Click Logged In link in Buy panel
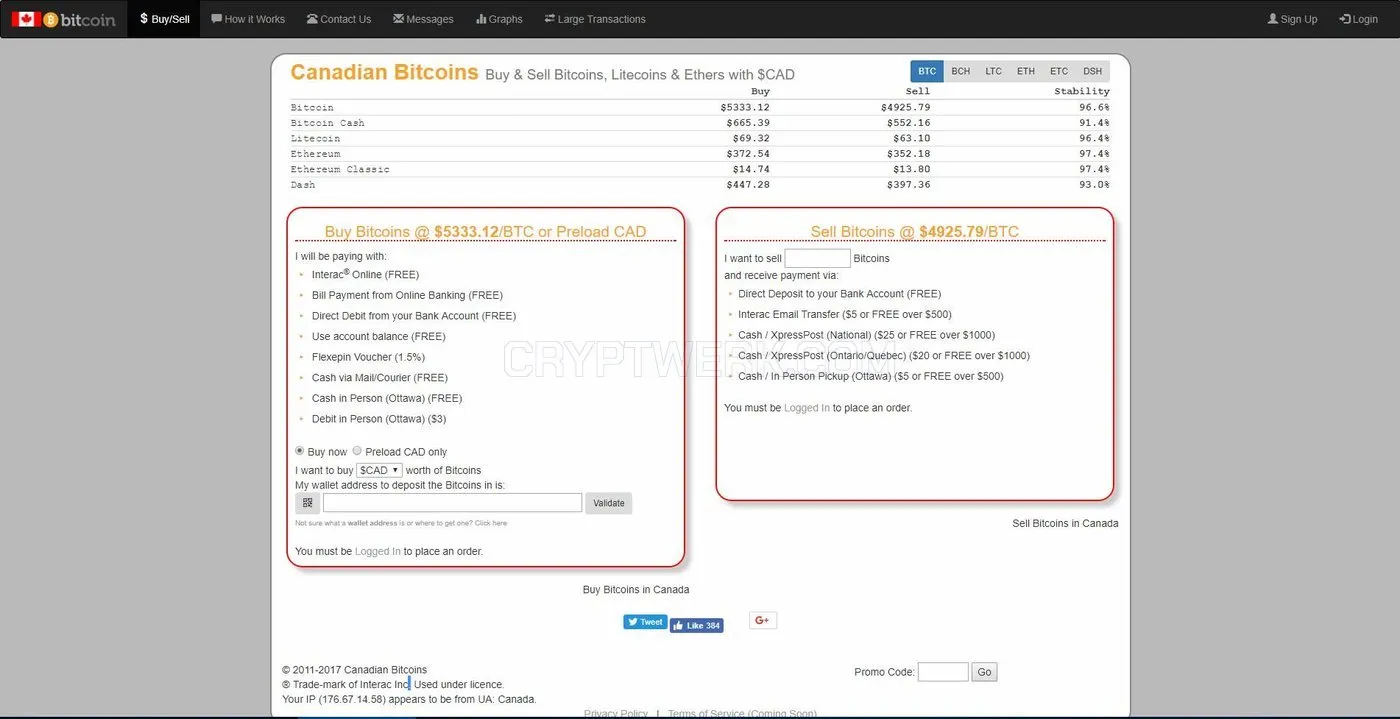Image resolution: width=1400 pixels, height=719 pixels. (x=378, y=551)
